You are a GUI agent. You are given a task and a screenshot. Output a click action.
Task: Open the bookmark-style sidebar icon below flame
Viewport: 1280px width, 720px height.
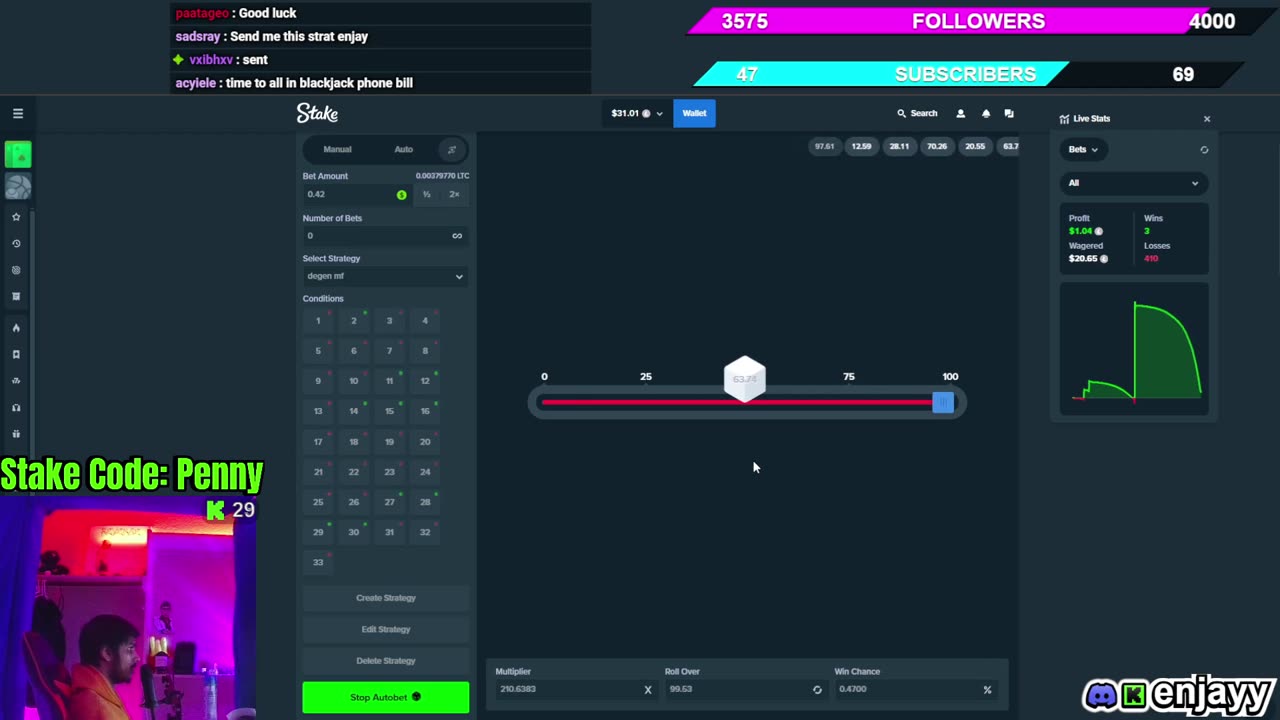[16, 354]
